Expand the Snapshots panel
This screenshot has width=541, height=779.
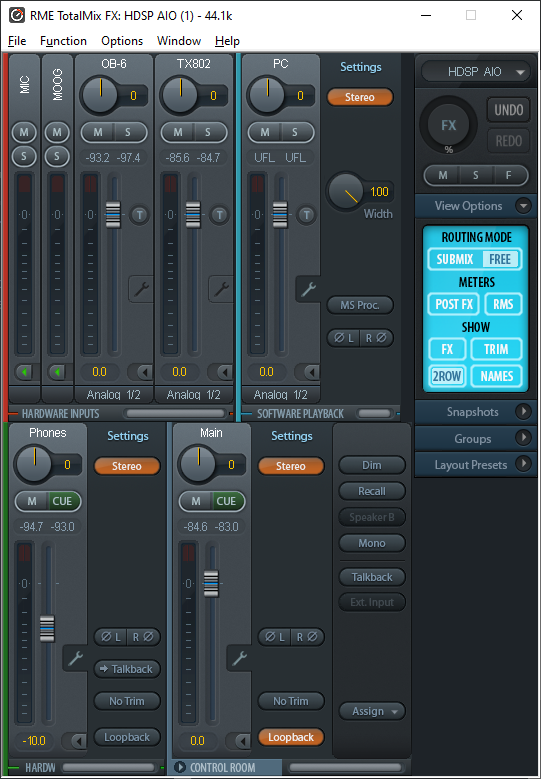(523, 411)
